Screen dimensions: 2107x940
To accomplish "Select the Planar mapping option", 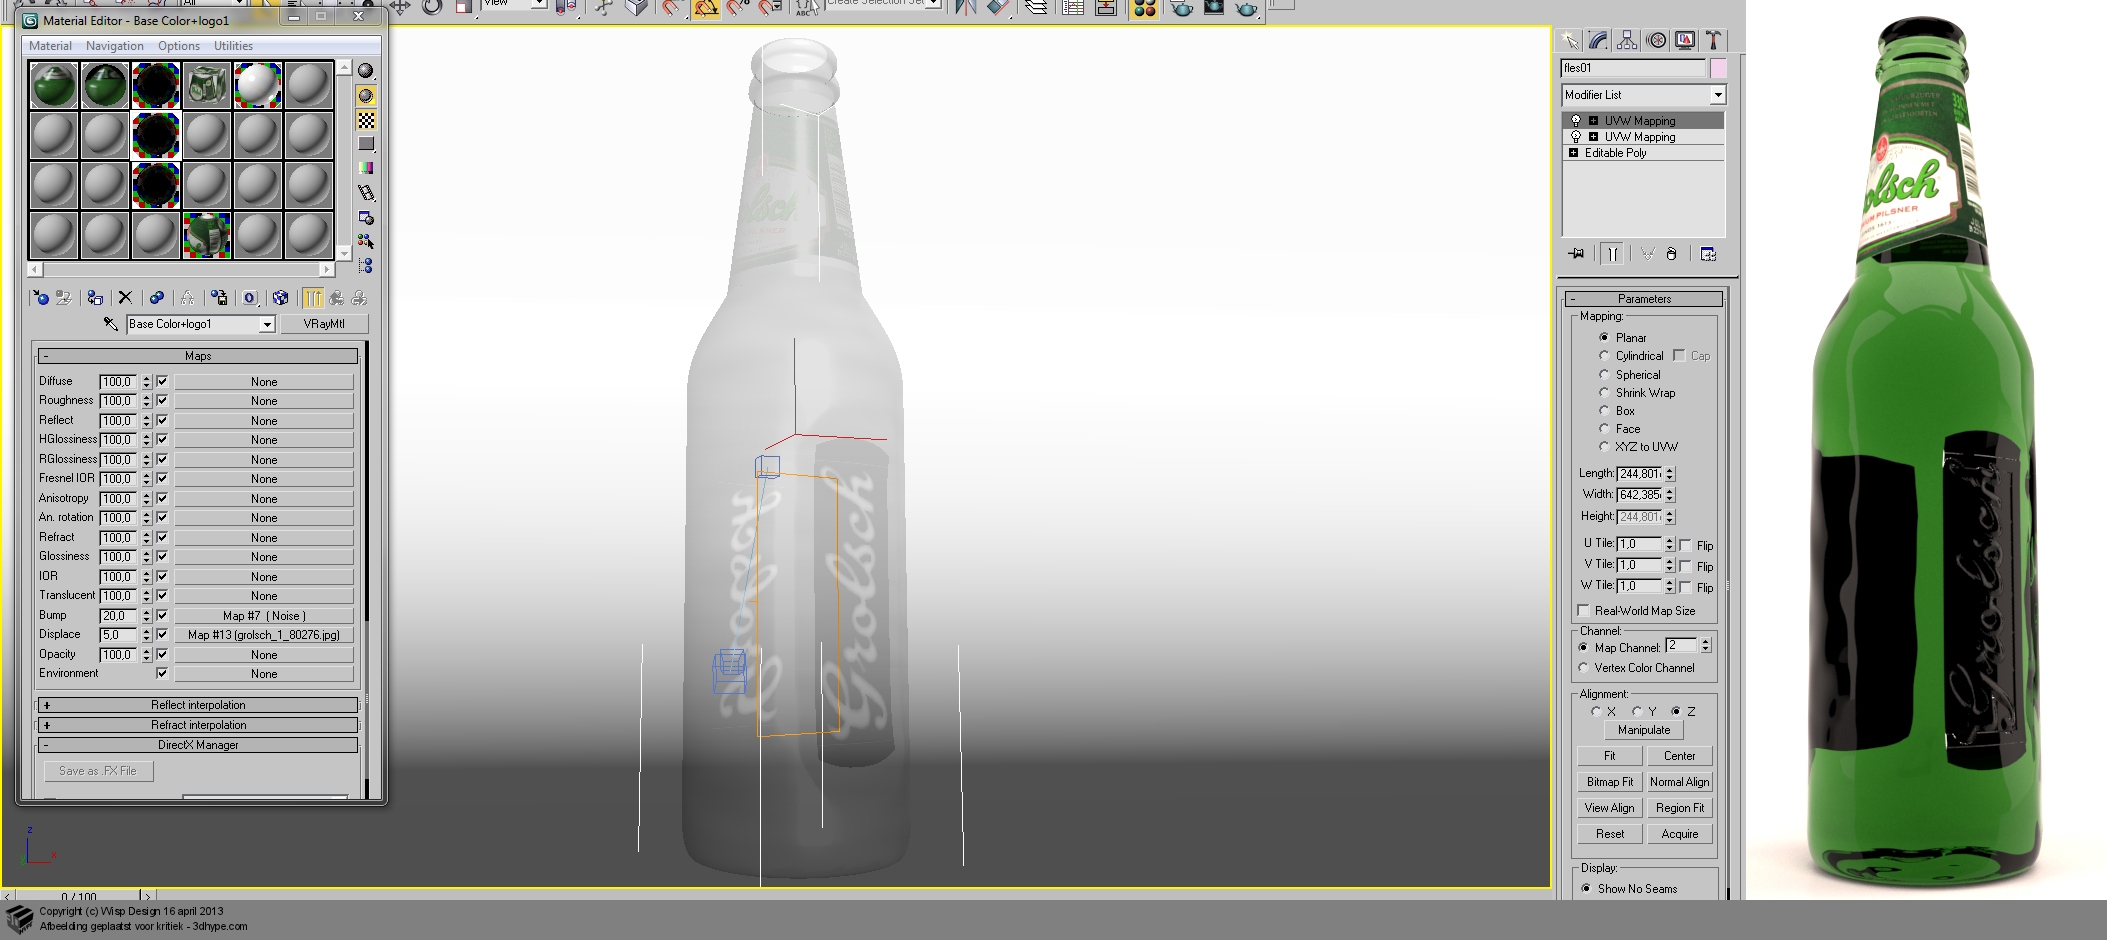I will (x=1604, y=338).
